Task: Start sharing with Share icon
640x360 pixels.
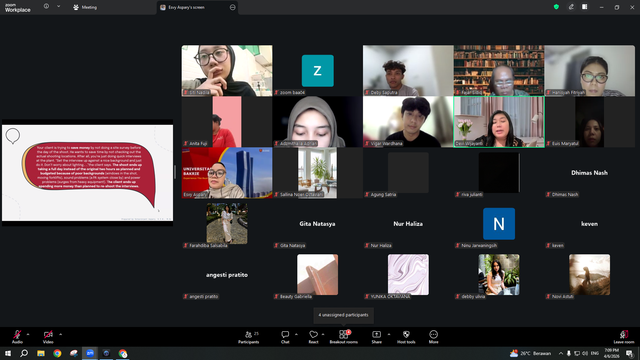Action: tap(376, 337)
